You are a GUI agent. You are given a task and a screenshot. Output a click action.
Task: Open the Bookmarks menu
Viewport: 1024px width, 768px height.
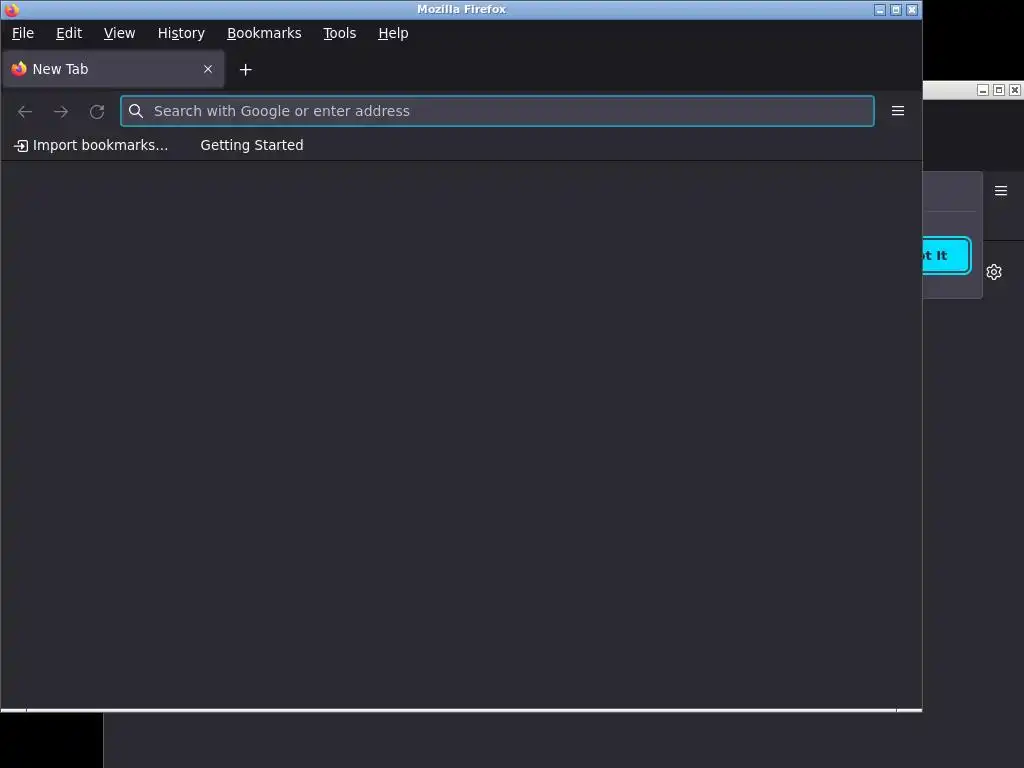(x=264, y=33)
